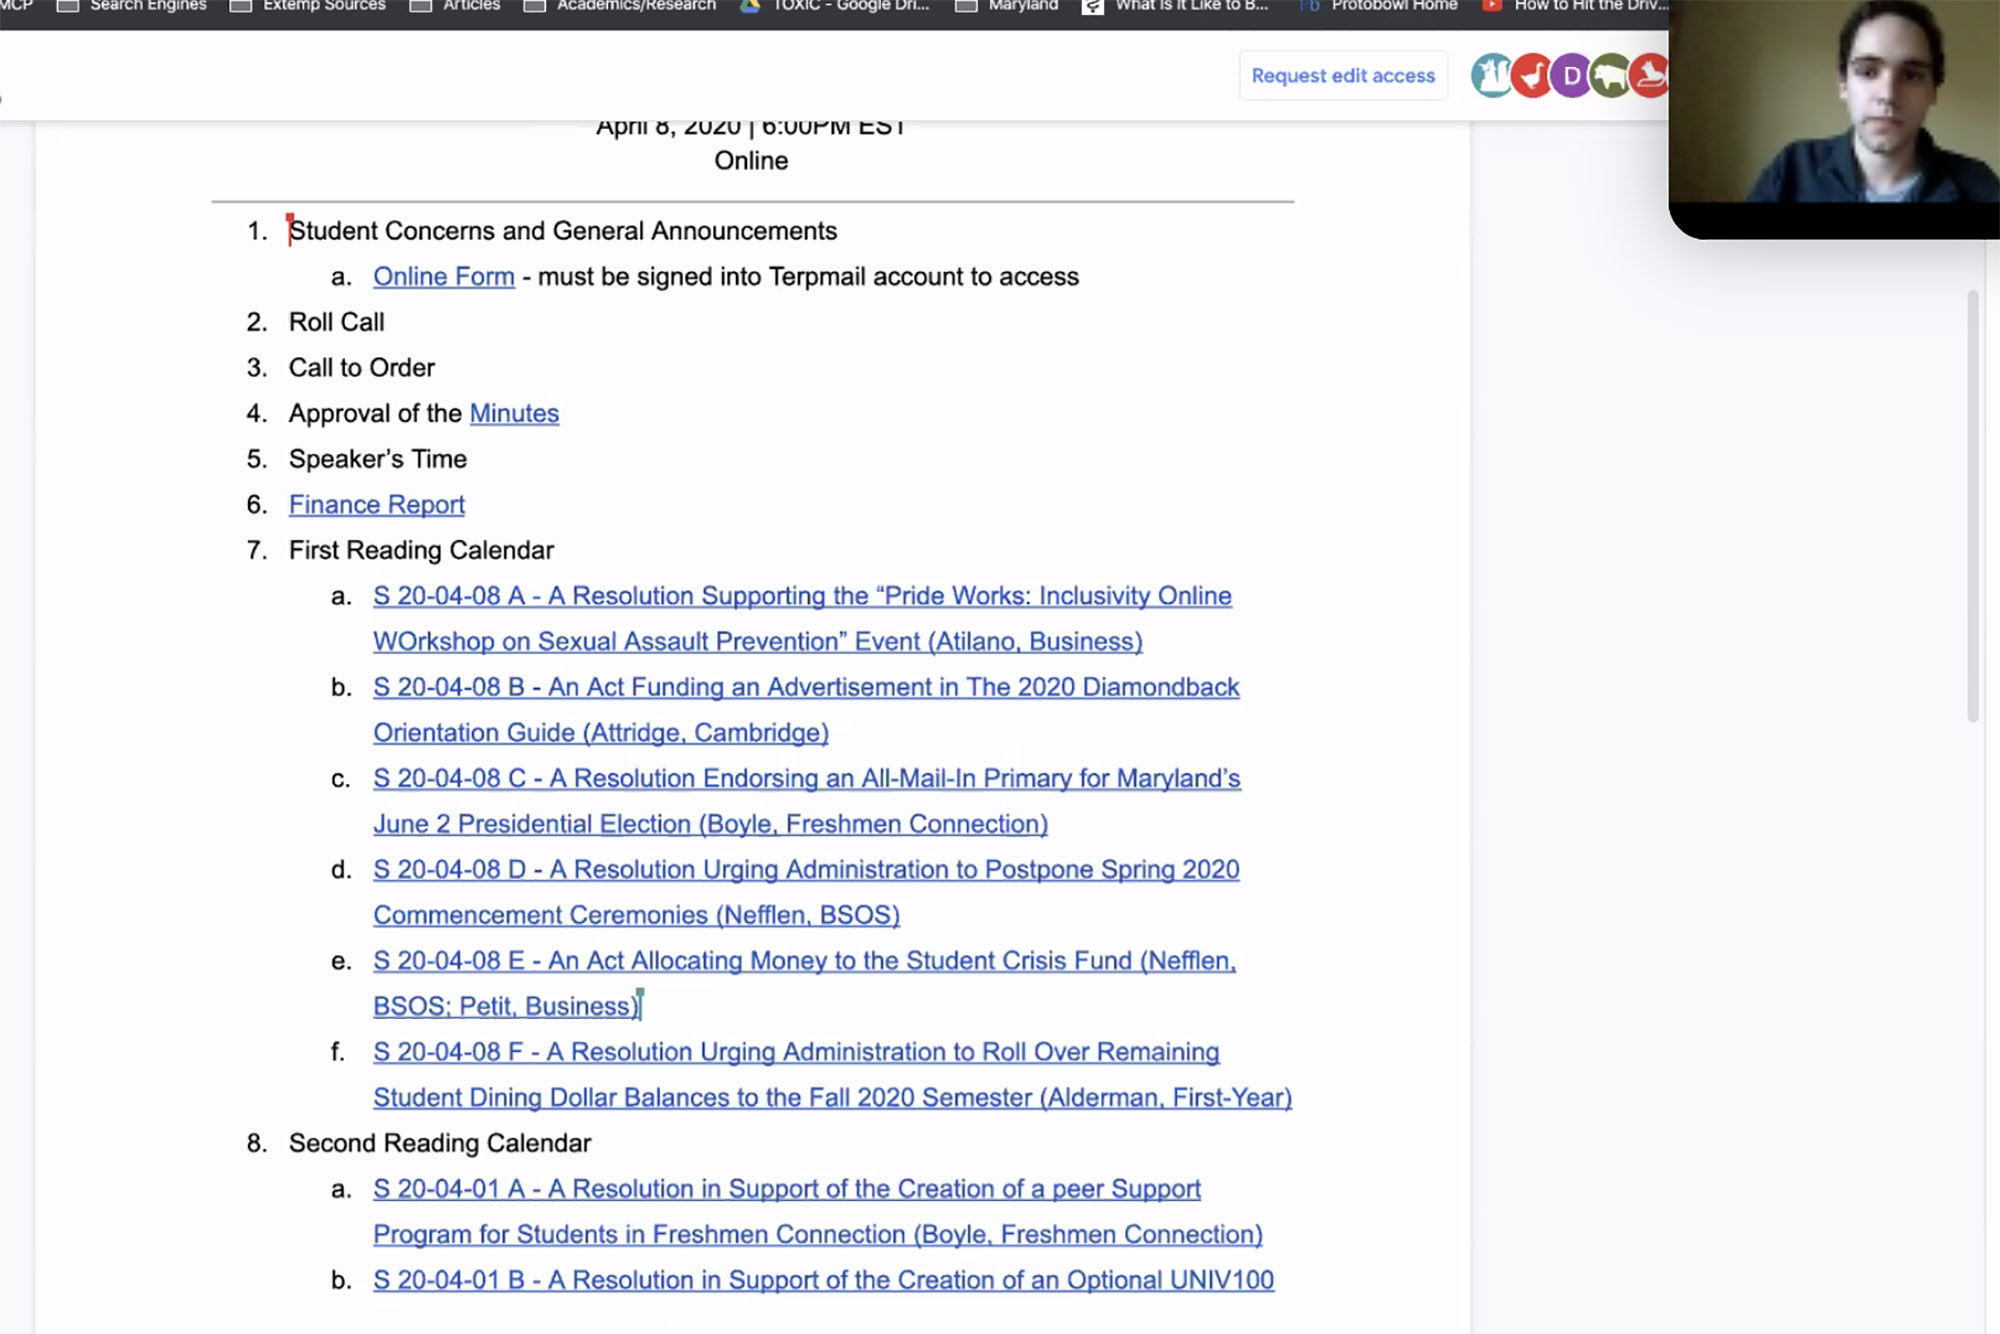The image size is (2000, 1334).
Task: Open the Minutes link
Action: pos(514,413)
